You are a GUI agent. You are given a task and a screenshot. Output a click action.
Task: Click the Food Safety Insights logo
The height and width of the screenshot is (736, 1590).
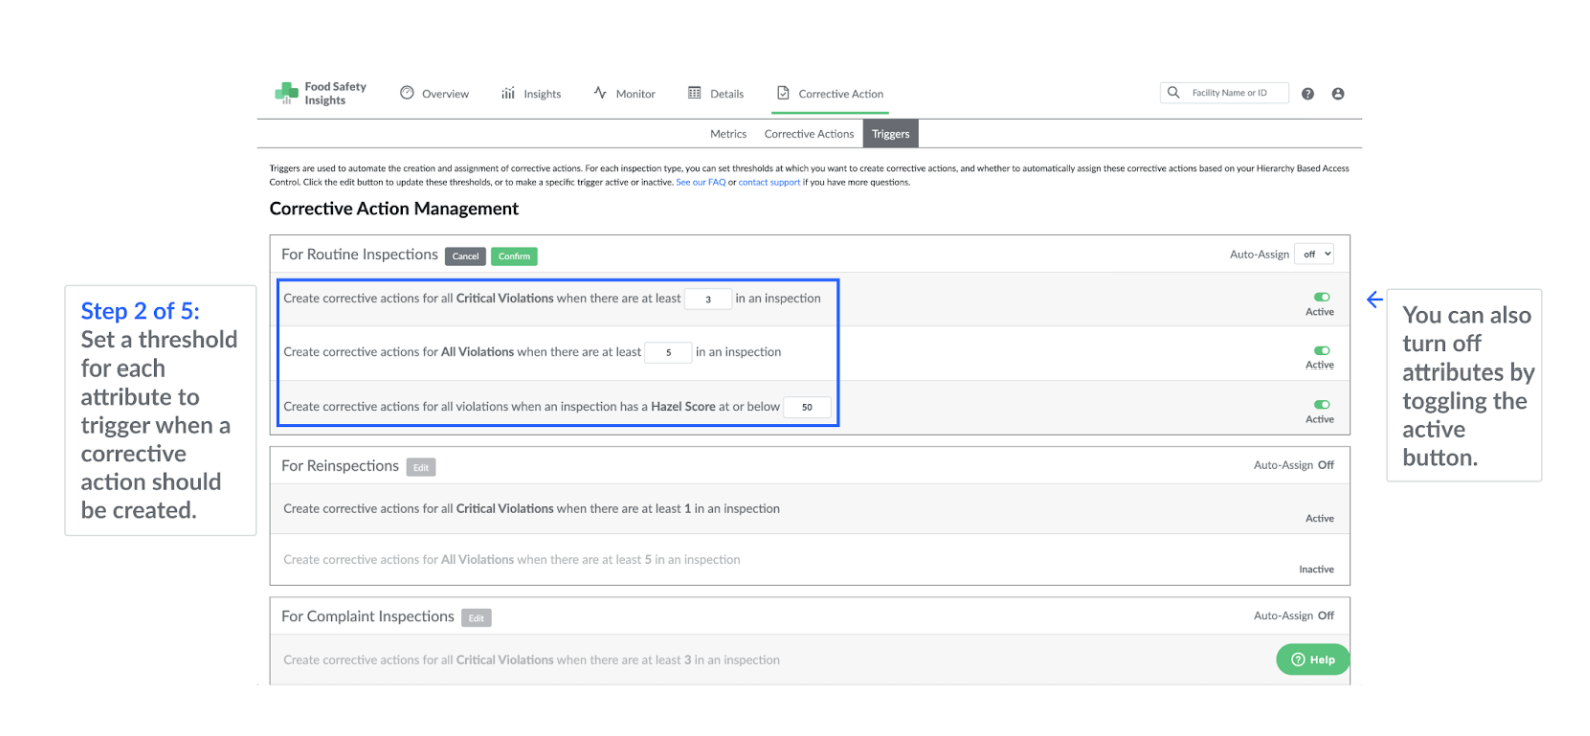[320, 94]
